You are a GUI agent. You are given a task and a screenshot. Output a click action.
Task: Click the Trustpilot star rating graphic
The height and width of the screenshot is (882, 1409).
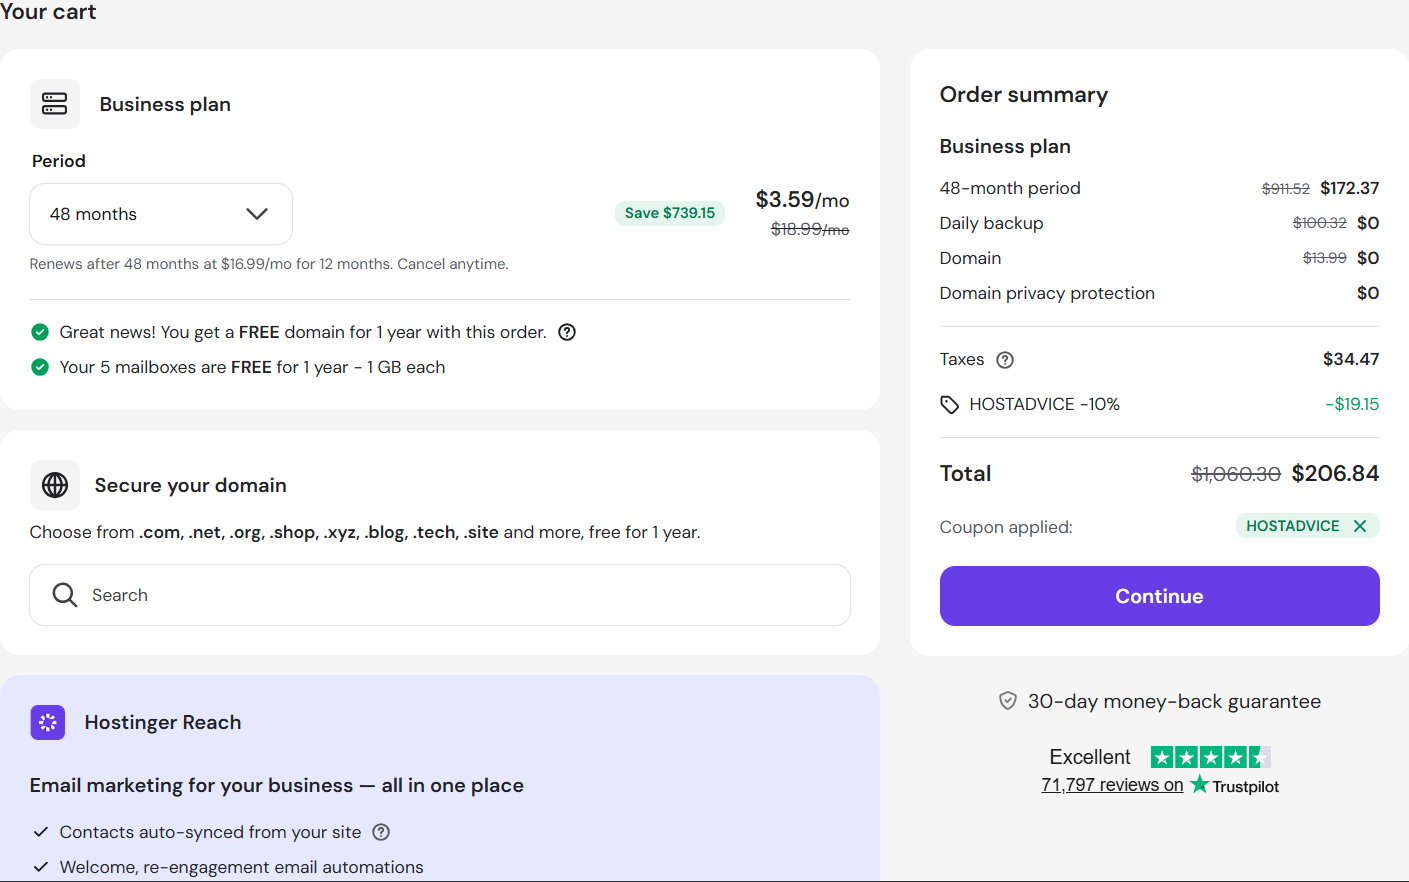pyautogui.click(x=1211, y=757)
